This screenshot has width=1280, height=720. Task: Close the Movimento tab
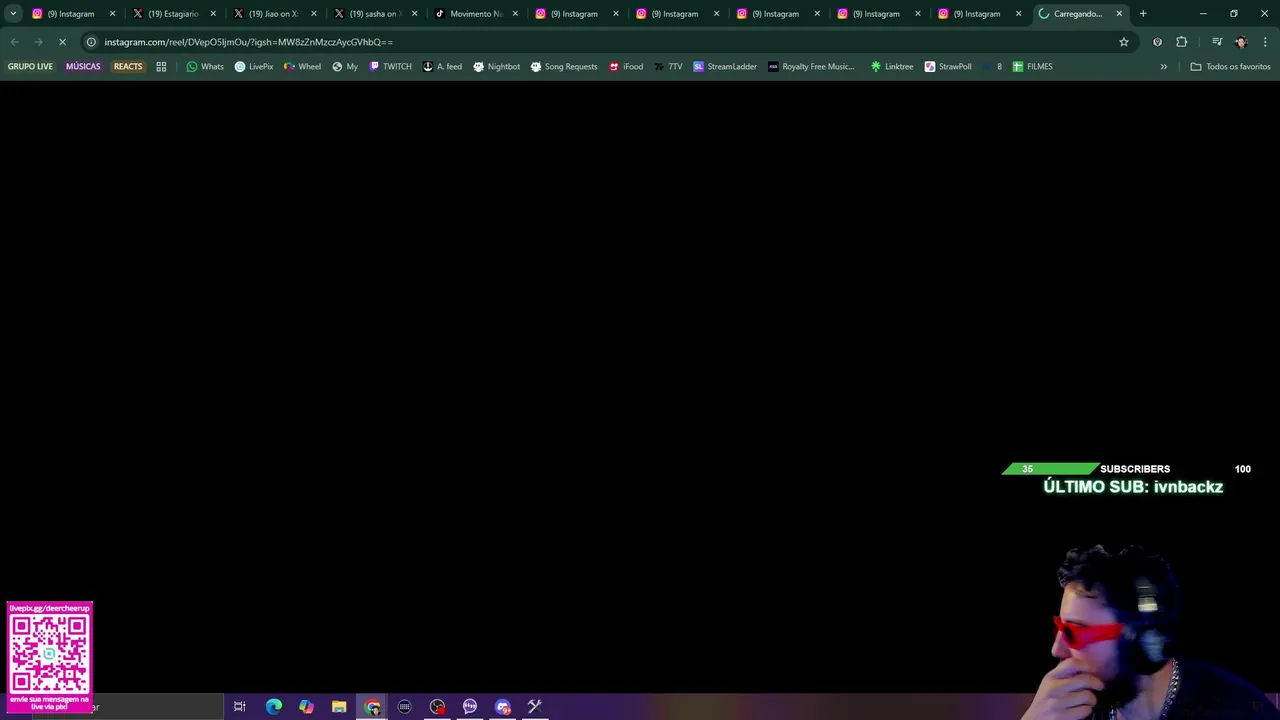pos(515,14)
